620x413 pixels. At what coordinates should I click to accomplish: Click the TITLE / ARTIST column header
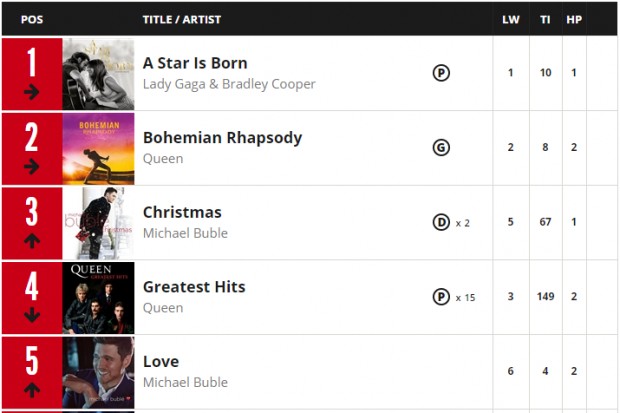coord(182,19)
